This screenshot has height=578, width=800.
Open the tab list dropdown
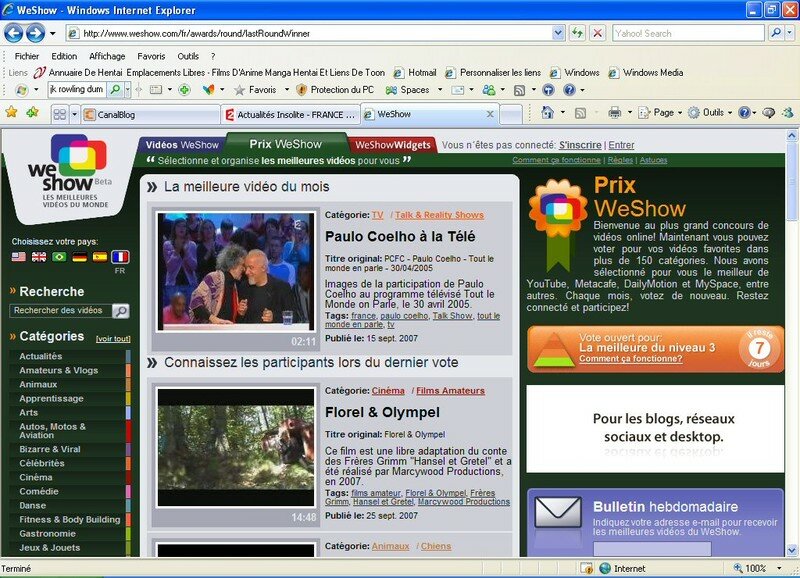click(74, 114)
